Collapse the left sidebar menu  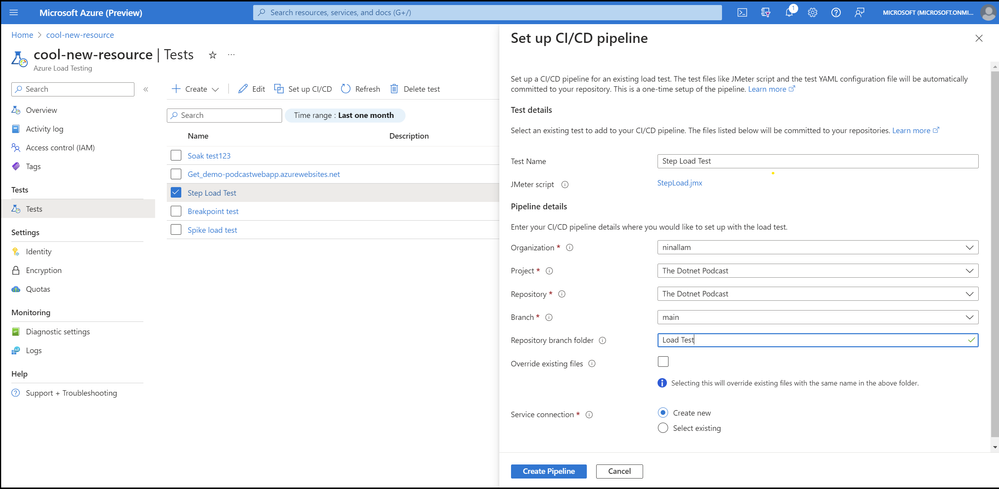(146, 89)
